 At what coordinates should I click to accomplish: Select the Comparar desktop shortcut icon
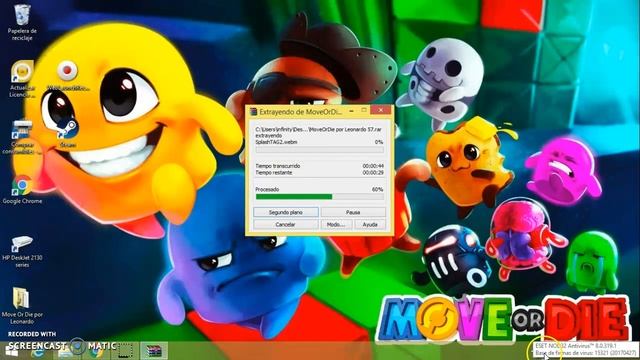(x=22, y=137)
